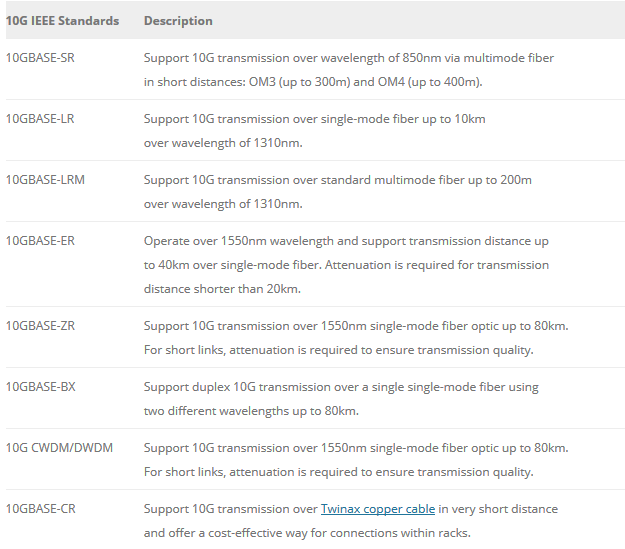This screenshot has width=625, height=549.
Task: Click the 850nm multimode fiber description line
Action: (x=348, y=58)
